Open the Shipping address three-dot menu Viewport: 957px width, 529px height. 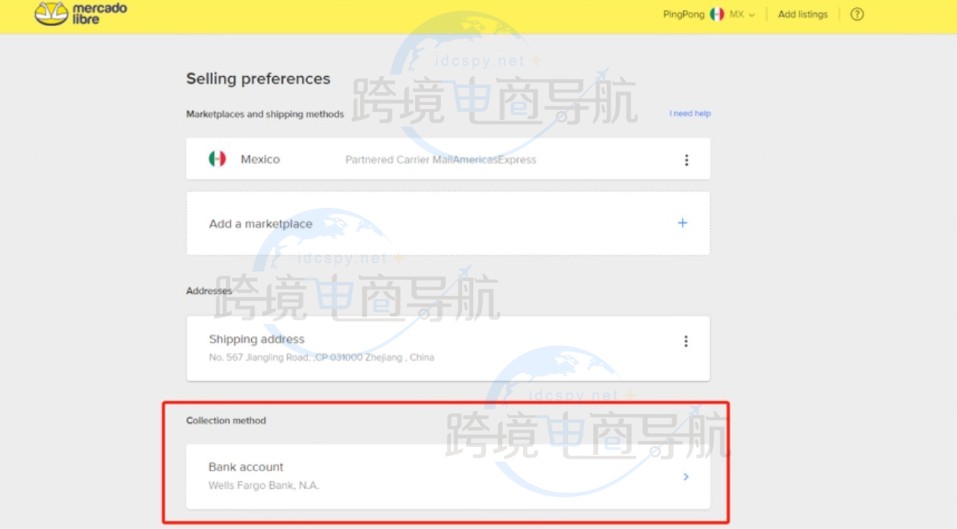(686, 341)
